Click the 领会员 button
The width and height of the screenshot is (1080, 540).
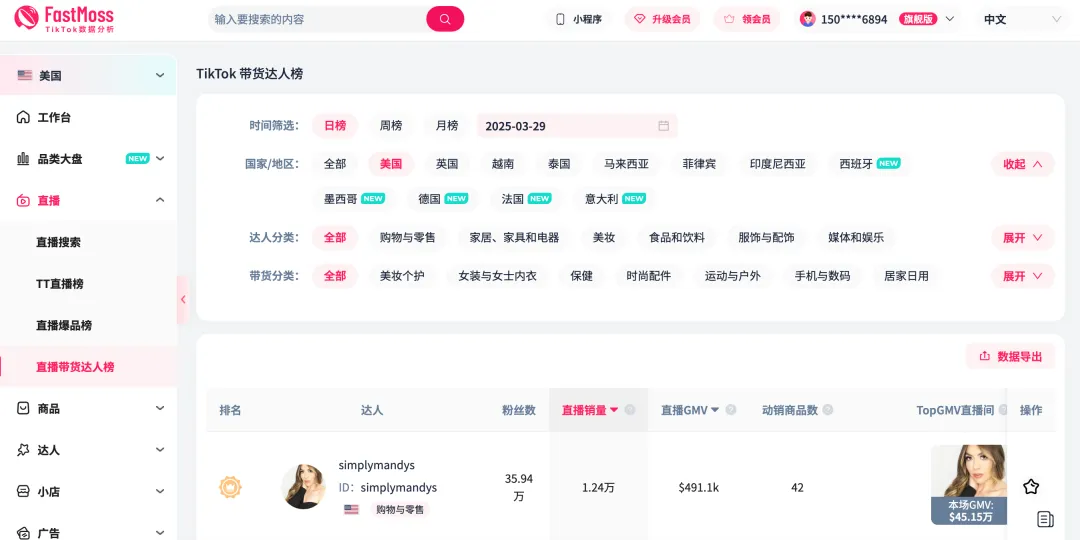pyautogui.click(x=747, y=19)
